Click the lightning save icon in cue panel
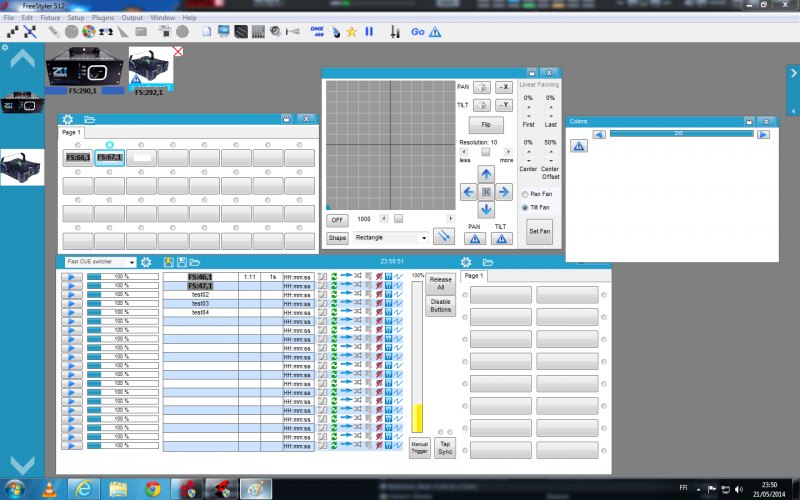 168,262
